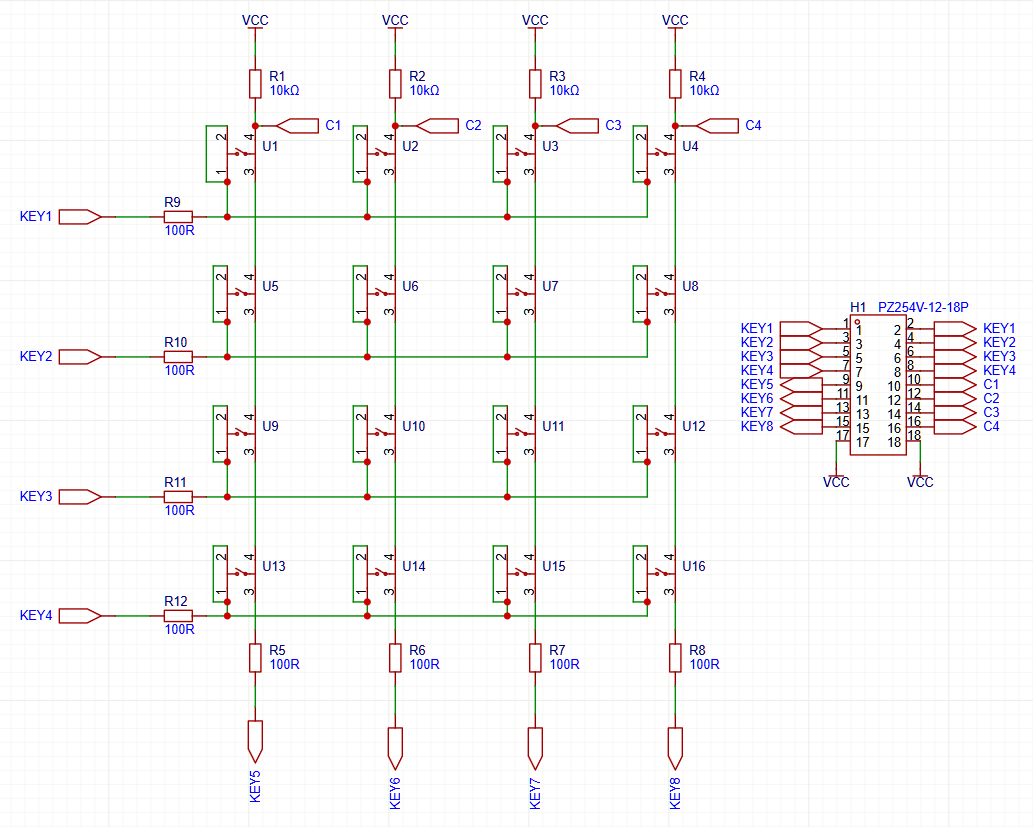This screenshot has height=827, width=1033.
Task: Click the C4 net port flag near R4
Action: (715, 126)
